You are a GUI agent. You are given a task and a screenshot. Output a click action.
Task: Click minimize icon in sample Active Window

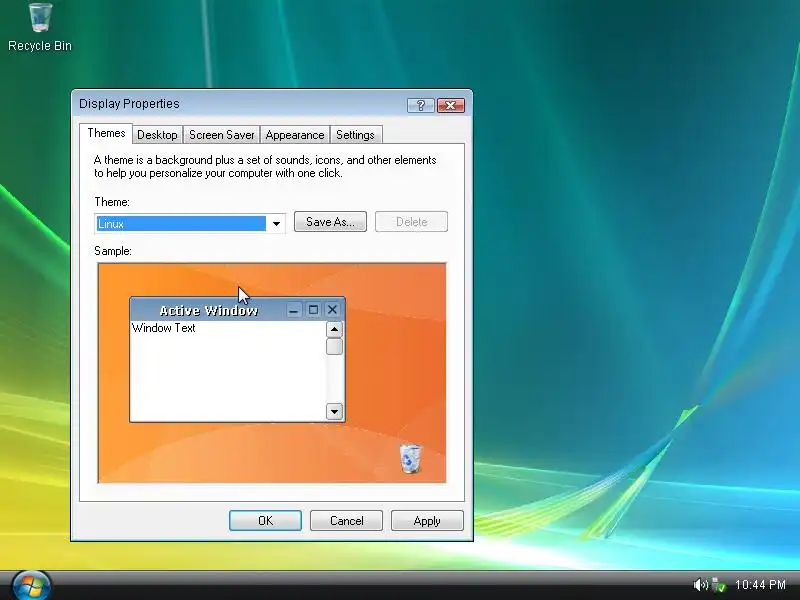coord(293,310)
